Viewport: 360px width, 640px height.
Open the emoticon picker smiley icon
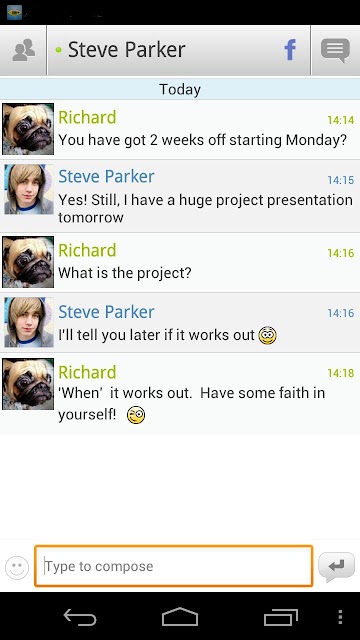(x=17, y=567)
